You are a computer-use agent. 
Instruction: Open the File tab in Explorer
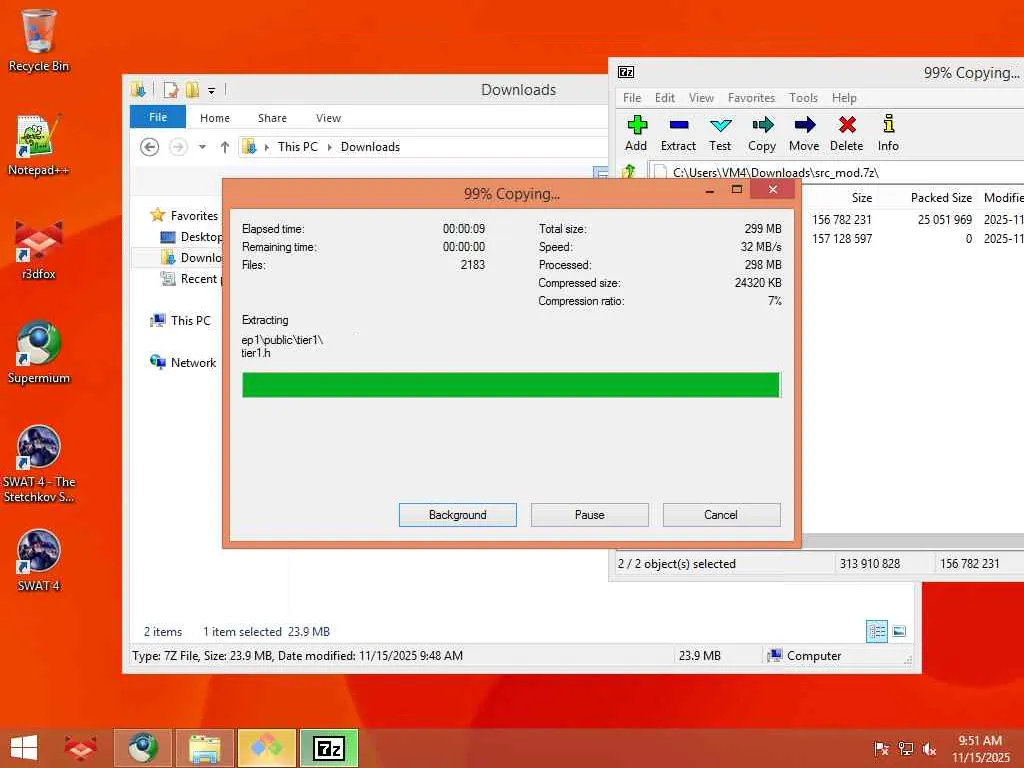(x=158, y=117)
